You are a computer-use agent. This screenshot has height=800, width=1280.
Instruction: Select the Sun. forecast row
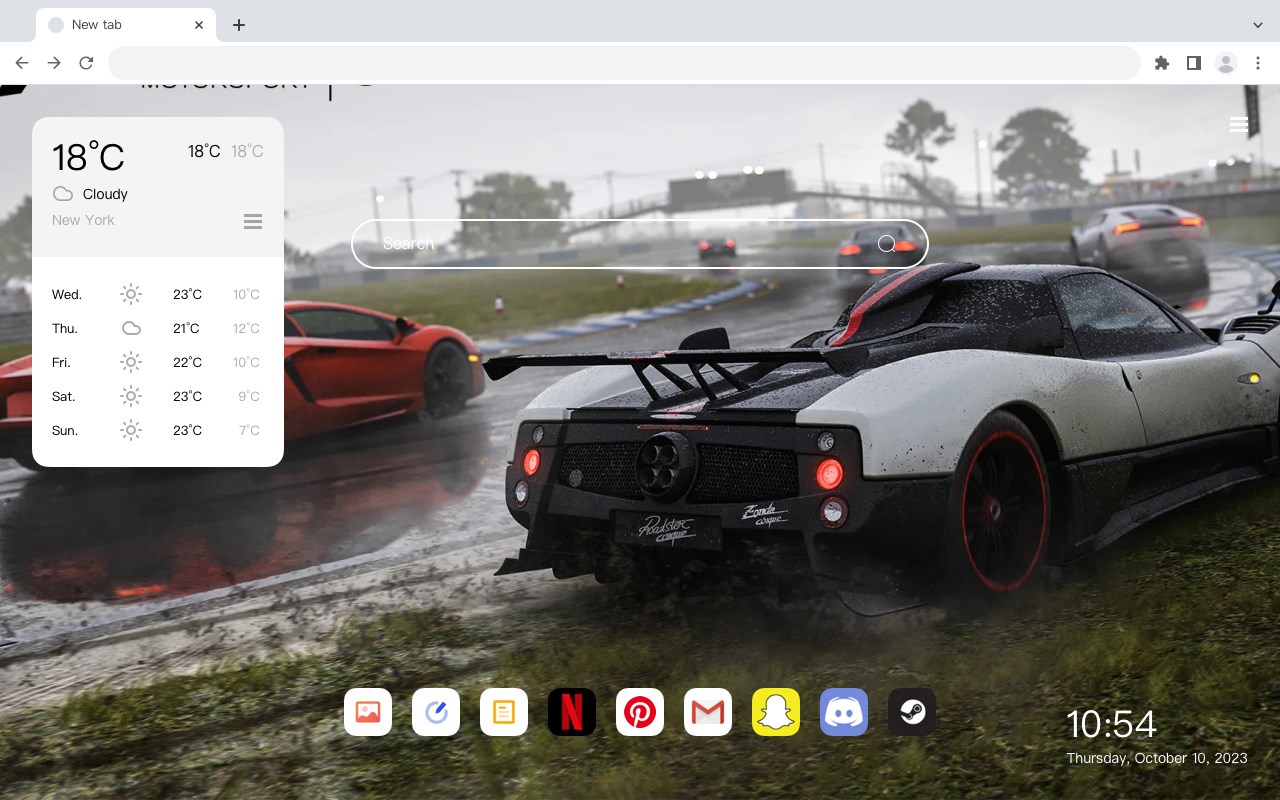point(156,430)
